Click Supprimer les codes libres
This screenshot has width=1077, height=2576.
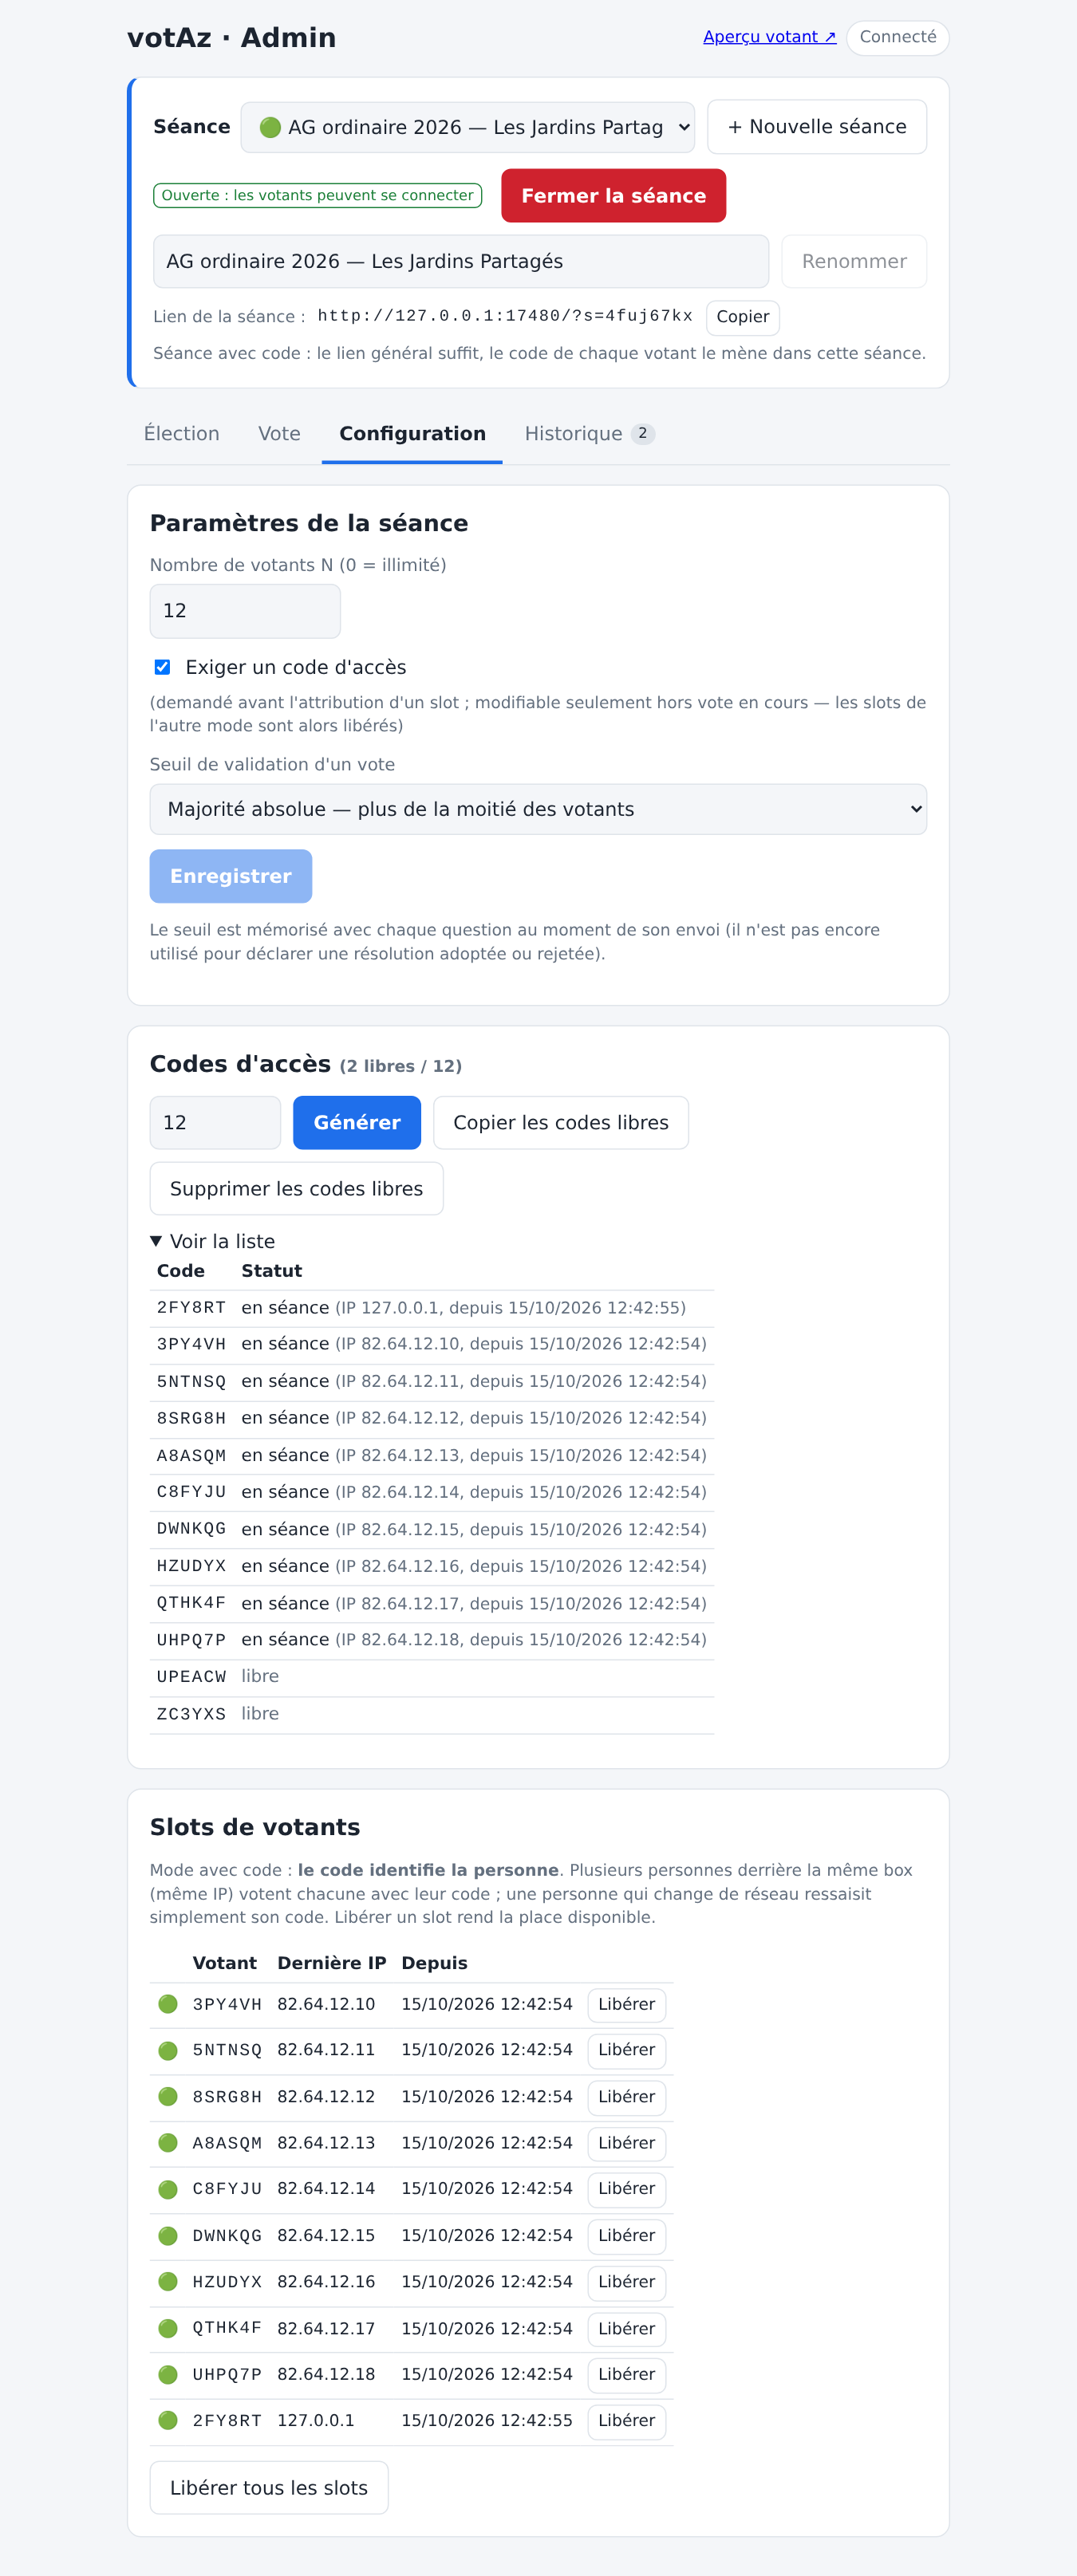point(296,1189)
